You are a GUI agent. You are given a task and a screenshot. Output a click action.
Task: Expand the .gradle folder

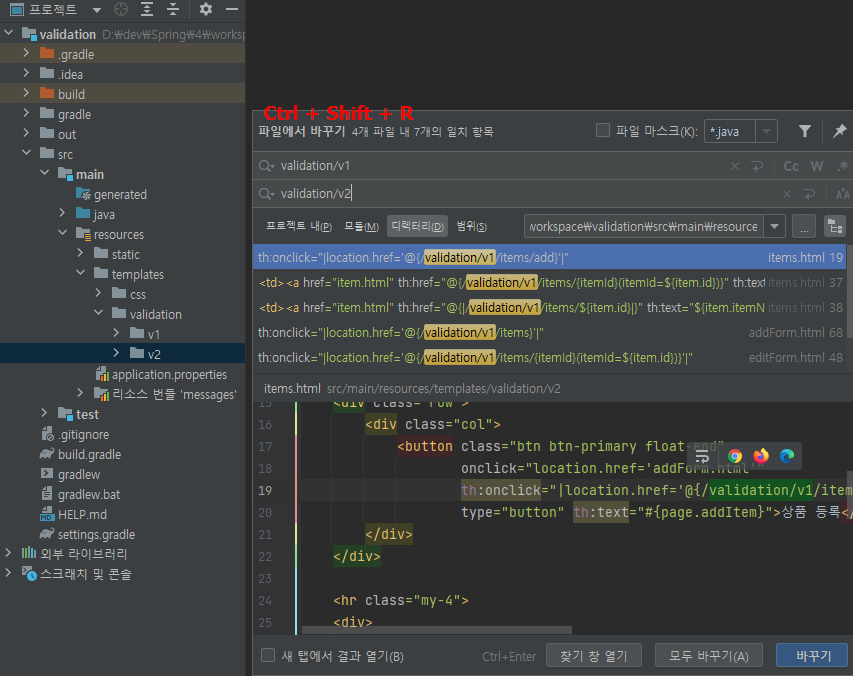click(26, 53)
